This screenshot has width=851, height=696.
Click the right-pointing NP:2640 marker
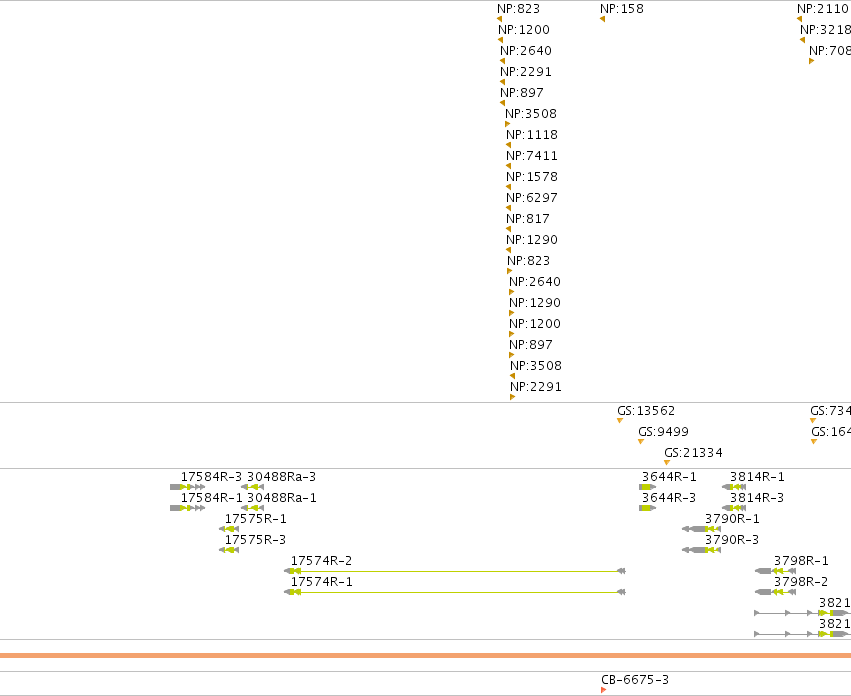511,292
